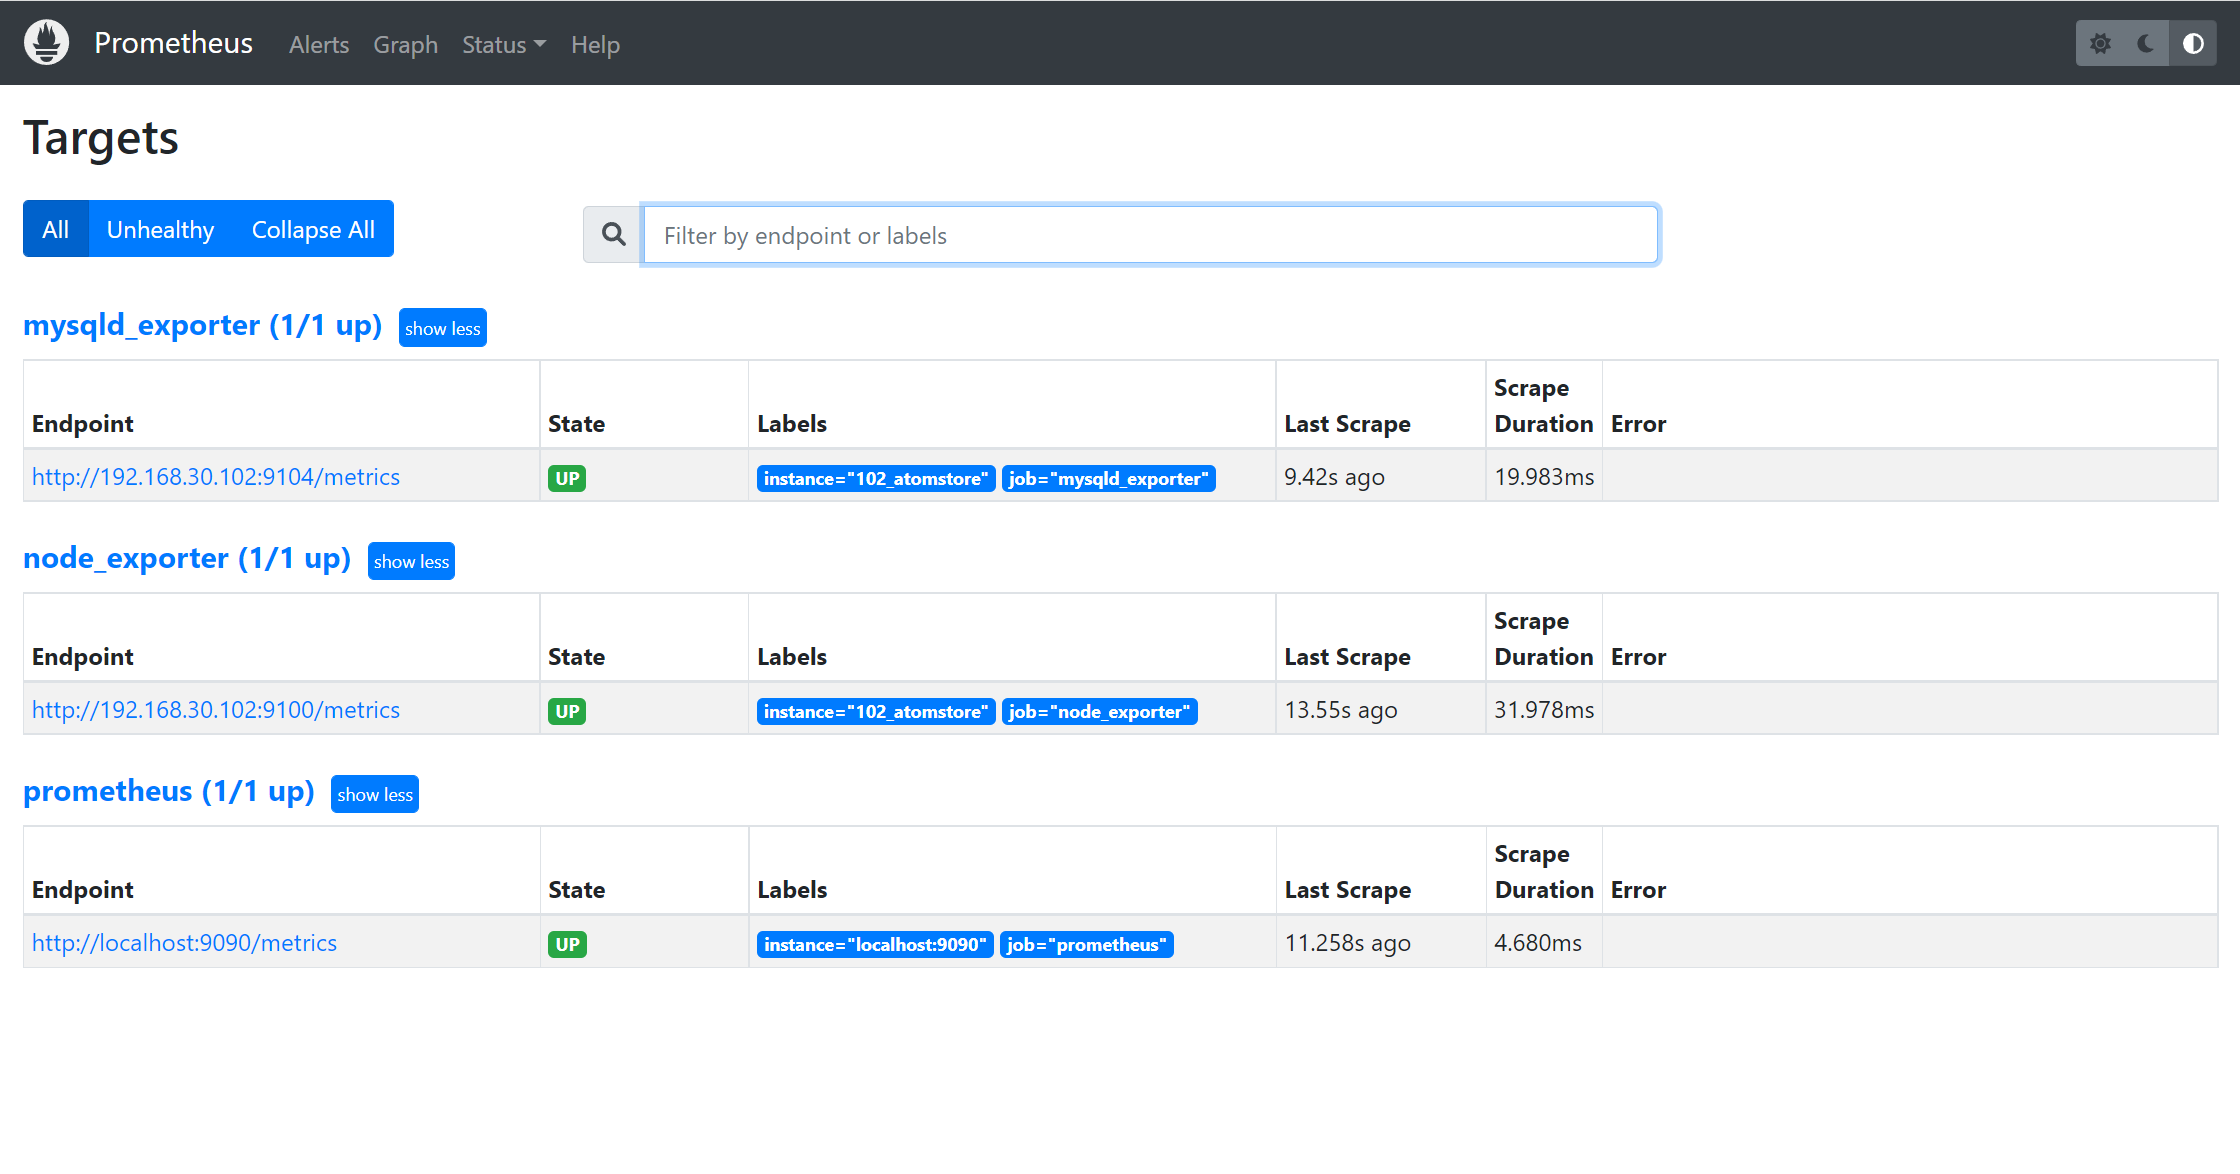Navigate to Alerts menu item
Image resolution: width=2240 pixels, height=1174 pixels.
[x=317, y=43]
